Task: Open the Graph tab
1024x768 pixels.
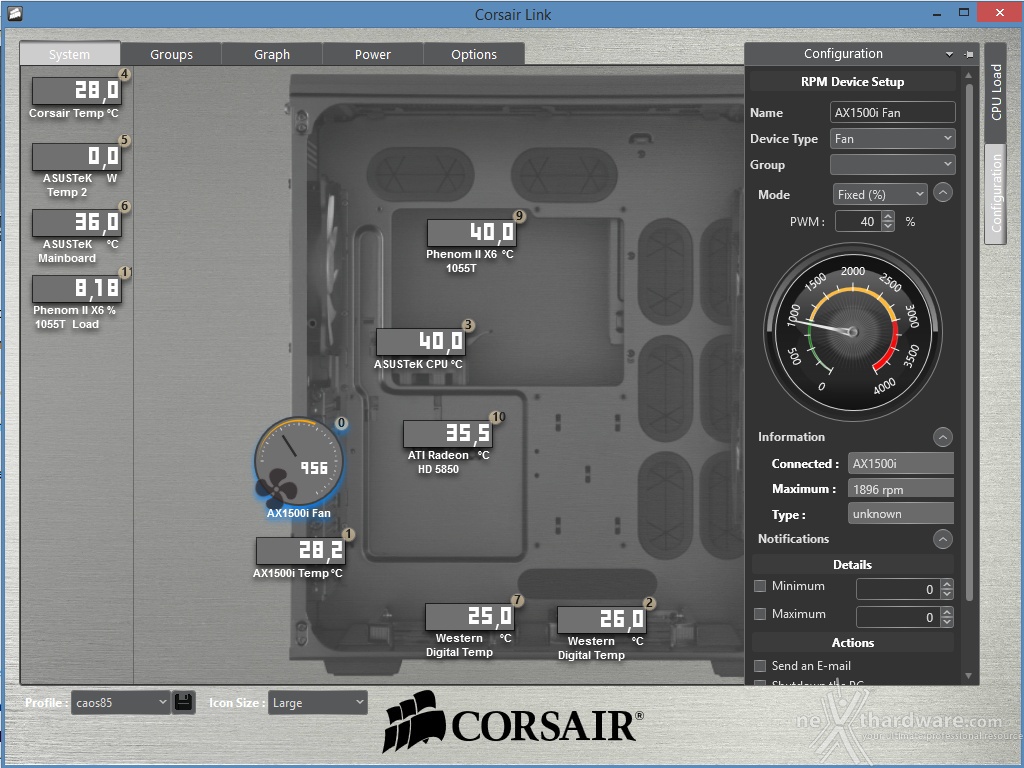Action: tap(272, 54)
